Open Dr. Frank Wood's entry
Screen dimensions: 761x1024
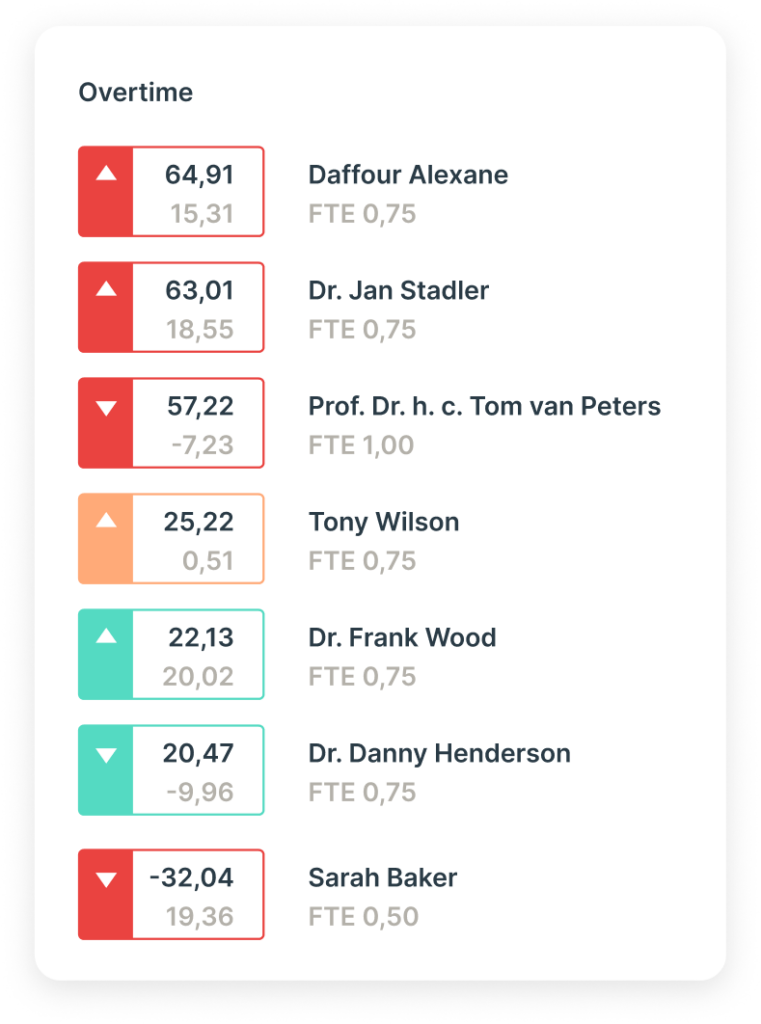coord(402,638)
